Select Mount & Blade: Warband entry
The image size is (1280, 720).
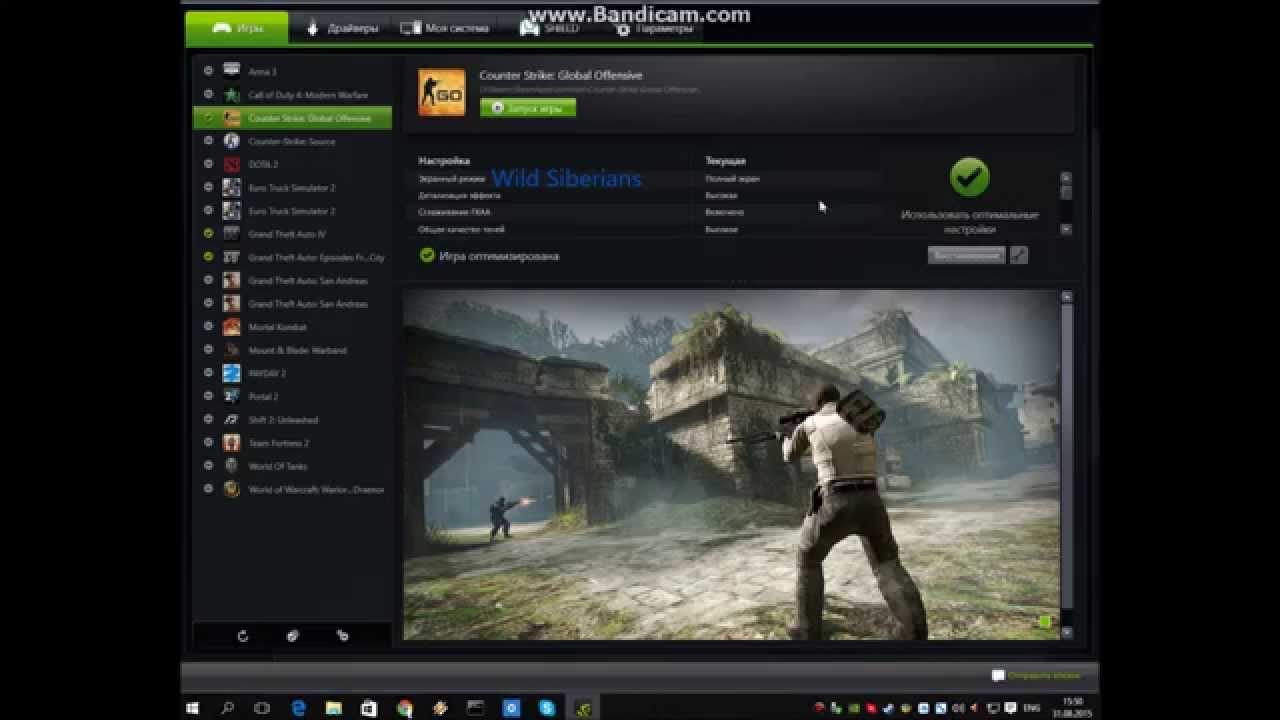[292, 350]
